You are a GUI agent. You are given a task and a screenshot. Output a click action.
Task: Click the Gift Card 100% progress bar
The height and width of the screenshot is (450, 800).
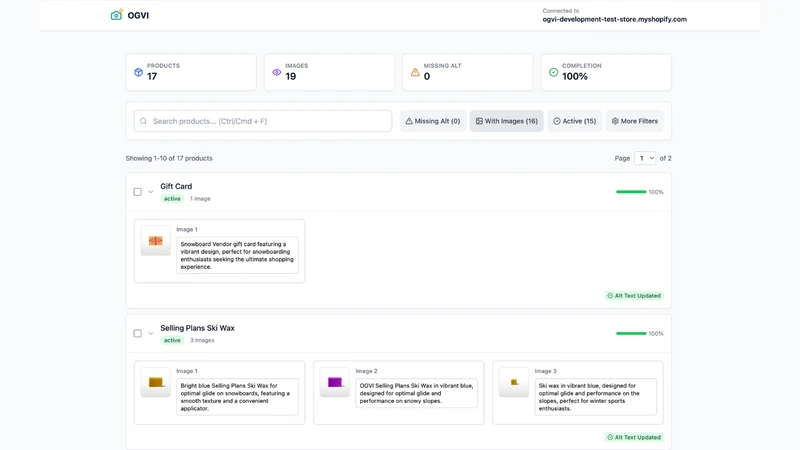pyautogui.click(x=631, y=192)
